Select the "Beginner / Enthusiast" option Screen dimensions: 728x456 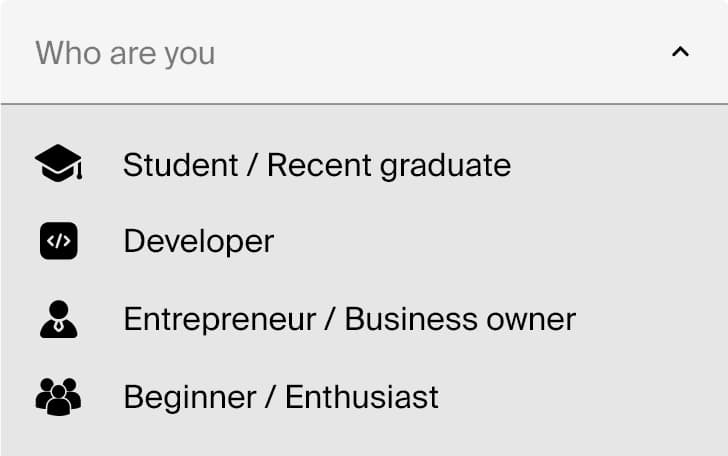click(364, 397)
